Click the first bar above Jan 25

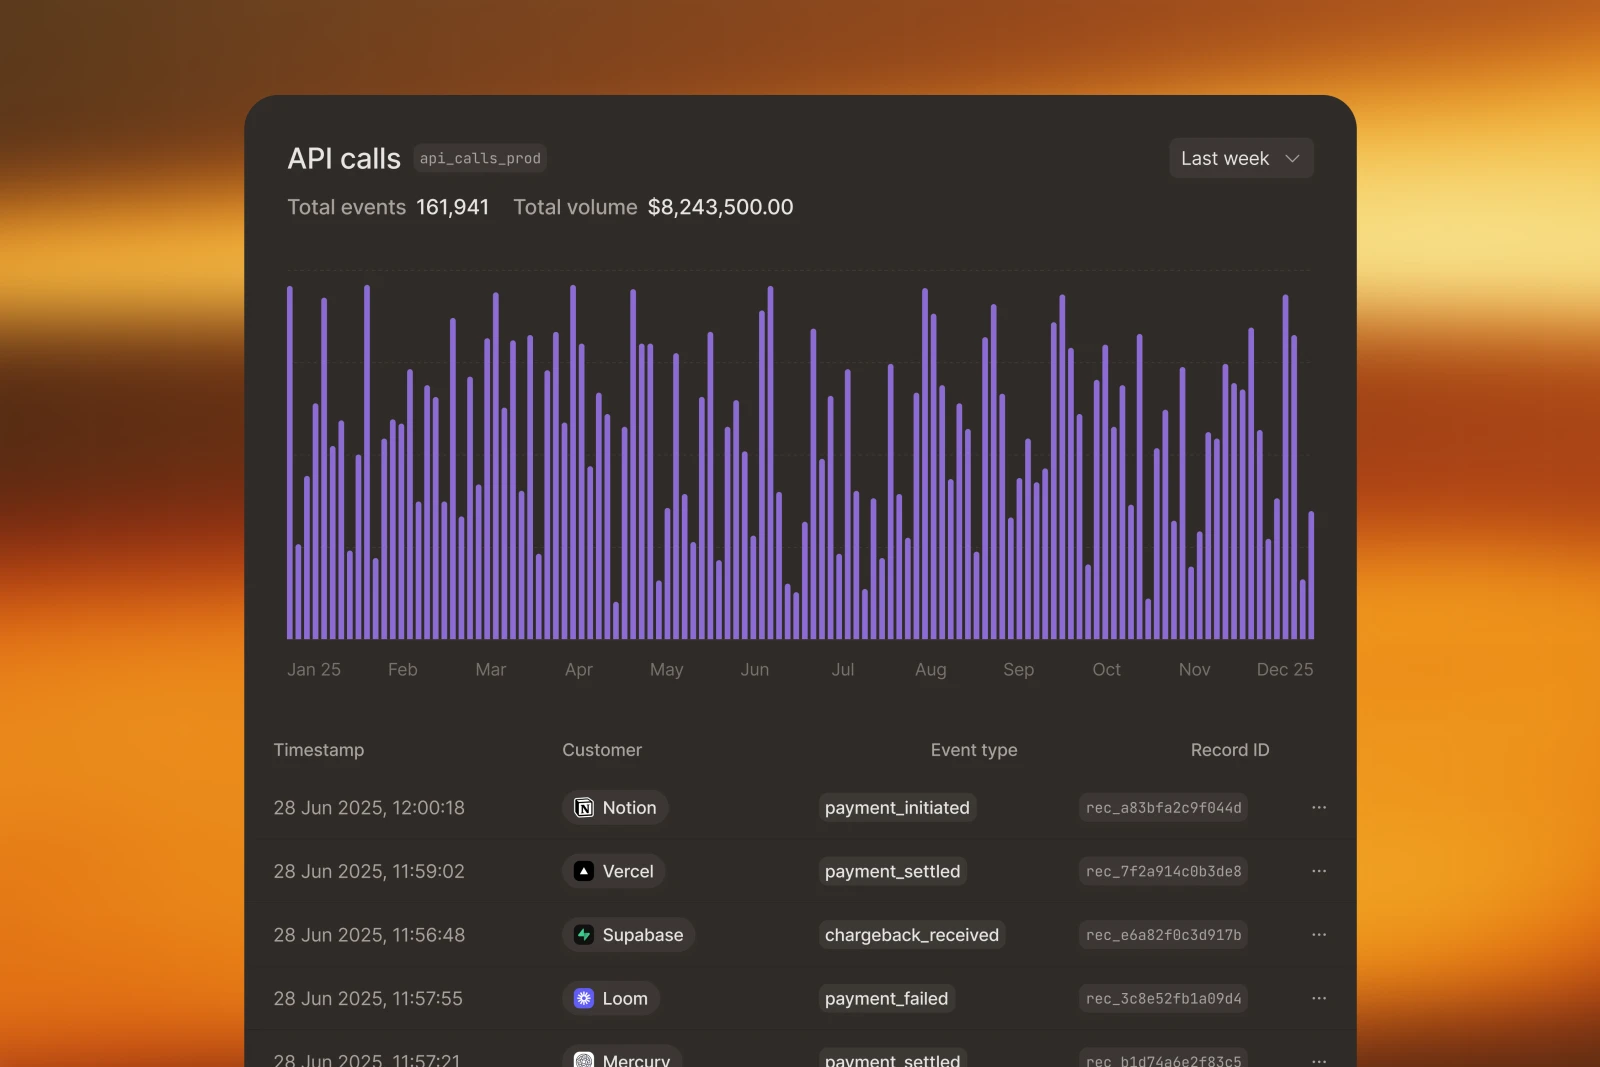[x=290, y=462]
